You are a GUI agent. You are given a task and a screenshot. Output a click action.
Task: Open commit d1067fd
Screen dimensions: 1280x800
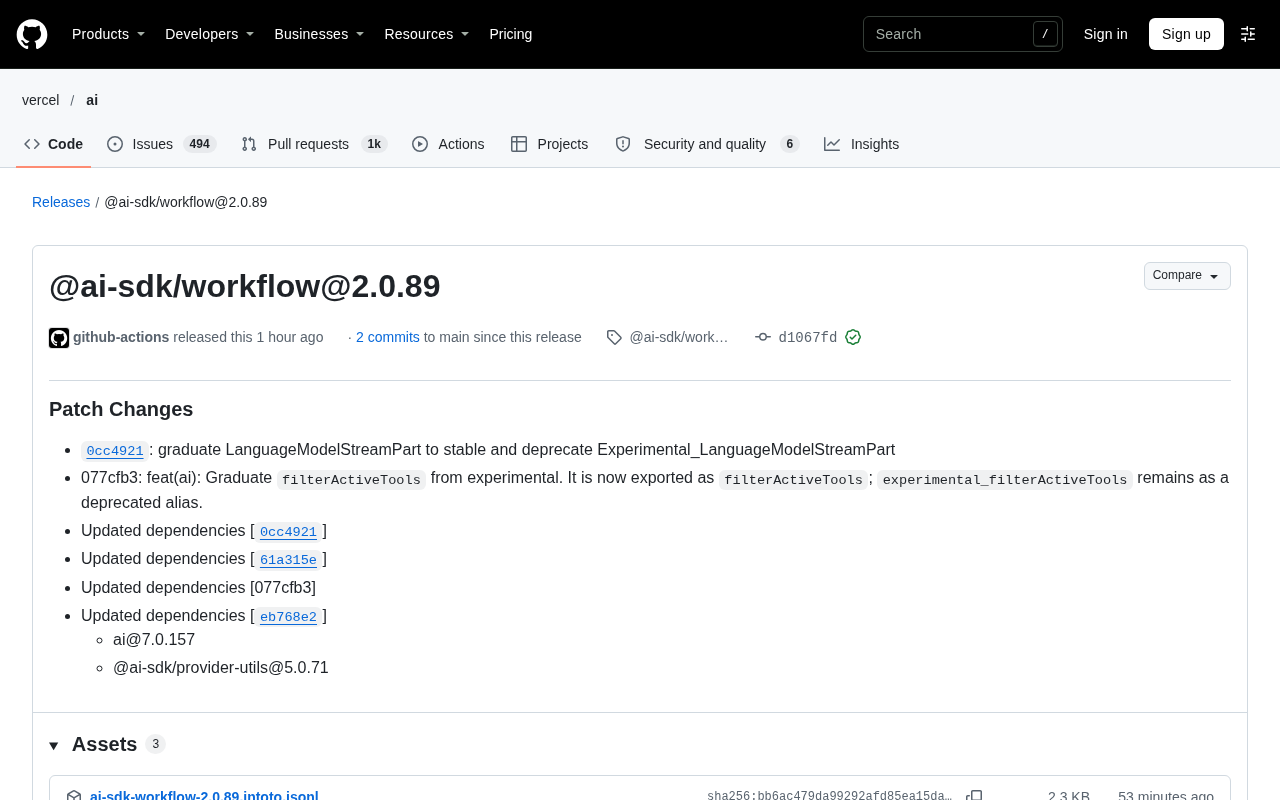808,338
